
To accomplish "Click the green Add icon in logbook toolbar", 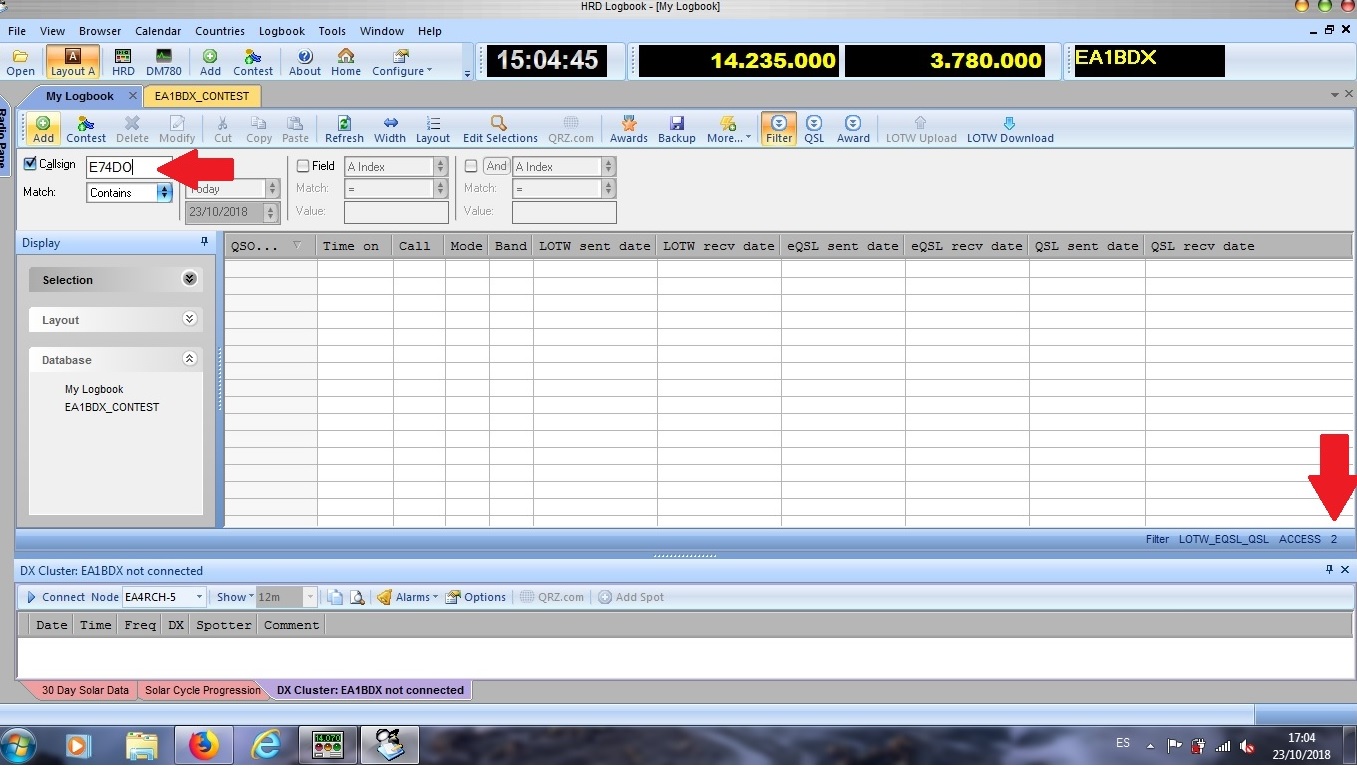I will [x=44, y=130].
